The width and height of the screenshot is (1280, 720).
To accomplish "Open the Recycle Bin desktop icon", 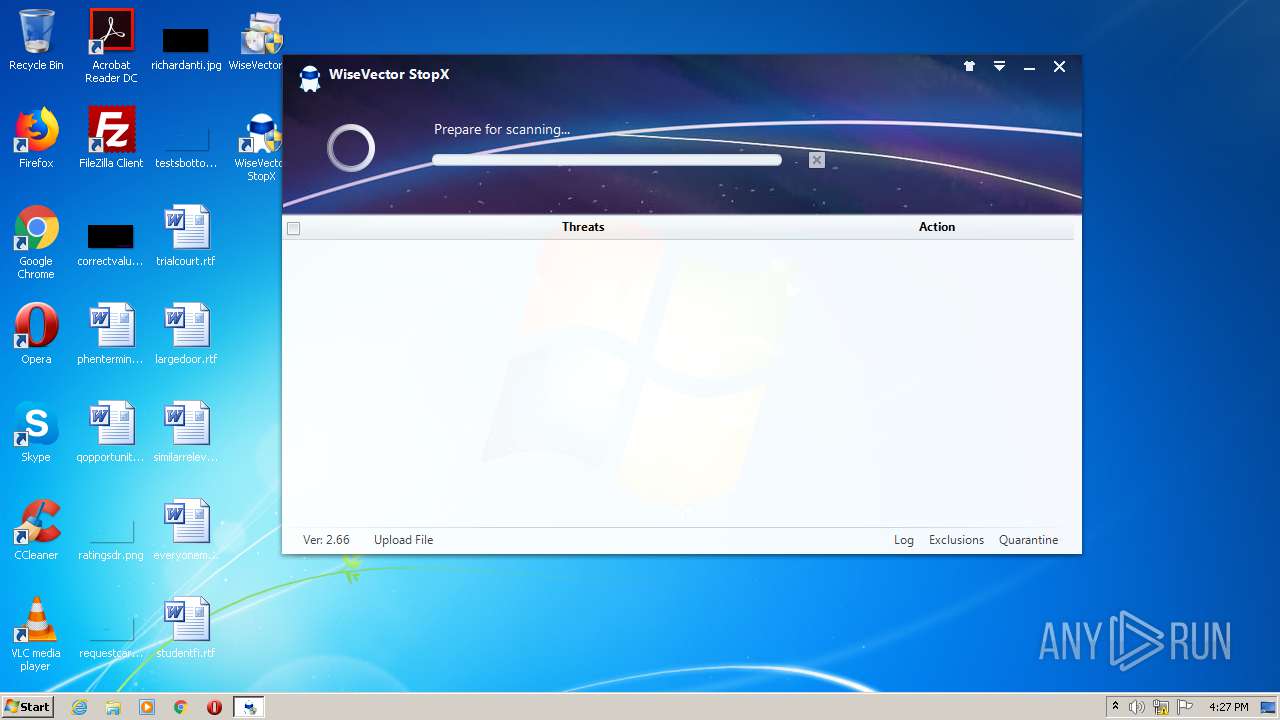I will pos(36,41).
